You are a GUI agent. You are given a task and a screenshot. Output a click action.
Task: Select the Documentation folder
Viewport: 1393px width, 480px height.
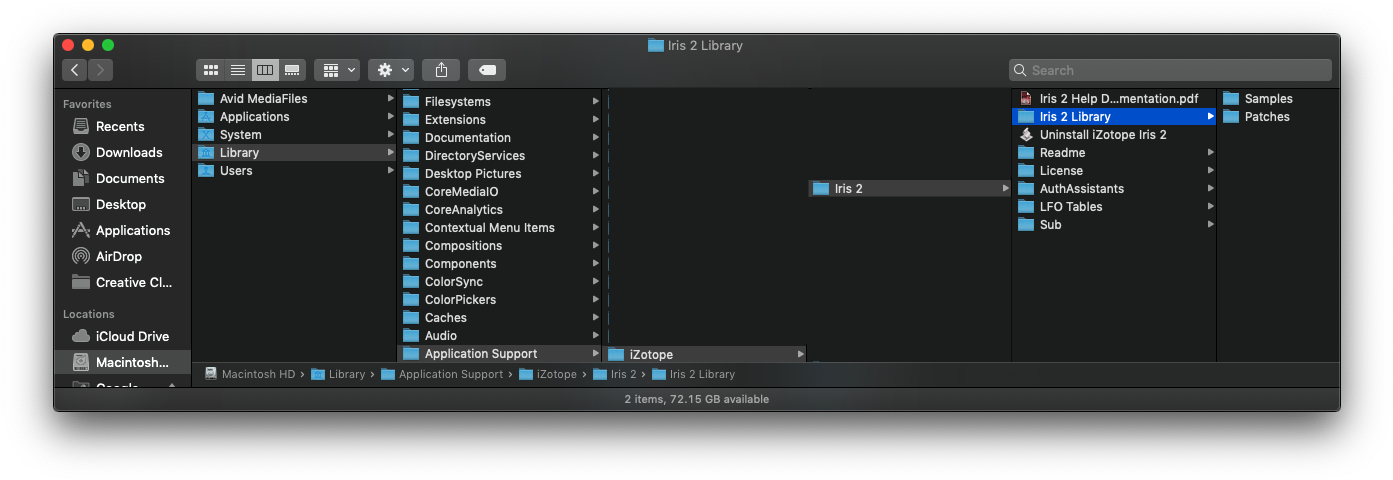tap(500, 137)
